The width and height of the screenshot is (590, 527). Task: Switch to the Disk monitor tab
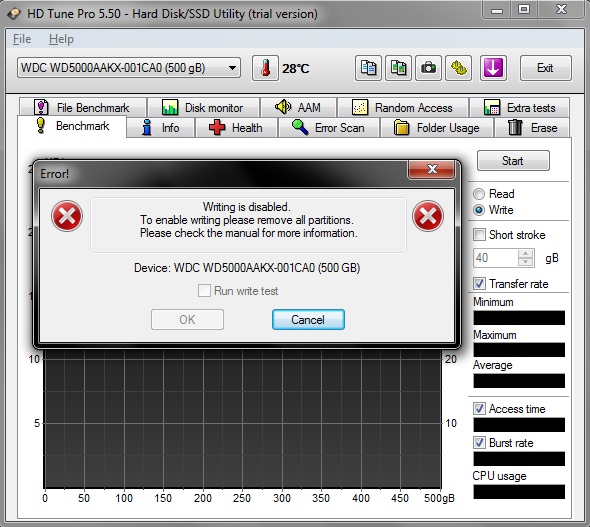203,108
